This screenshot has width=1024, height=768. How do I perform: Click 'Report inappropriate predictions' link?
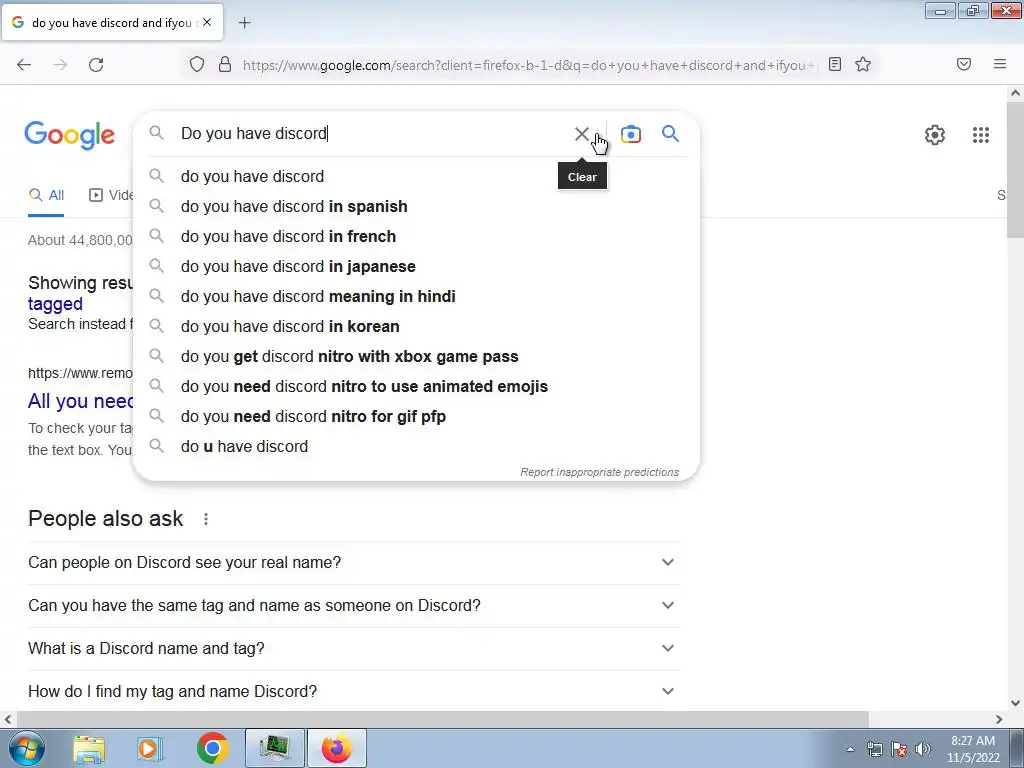[600, 472]
